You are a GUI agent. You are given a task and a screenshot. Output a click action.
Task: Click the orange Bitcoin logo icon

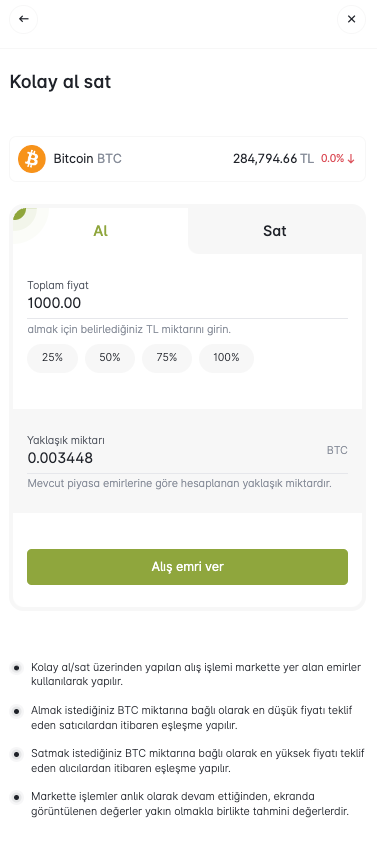[32, 159]
